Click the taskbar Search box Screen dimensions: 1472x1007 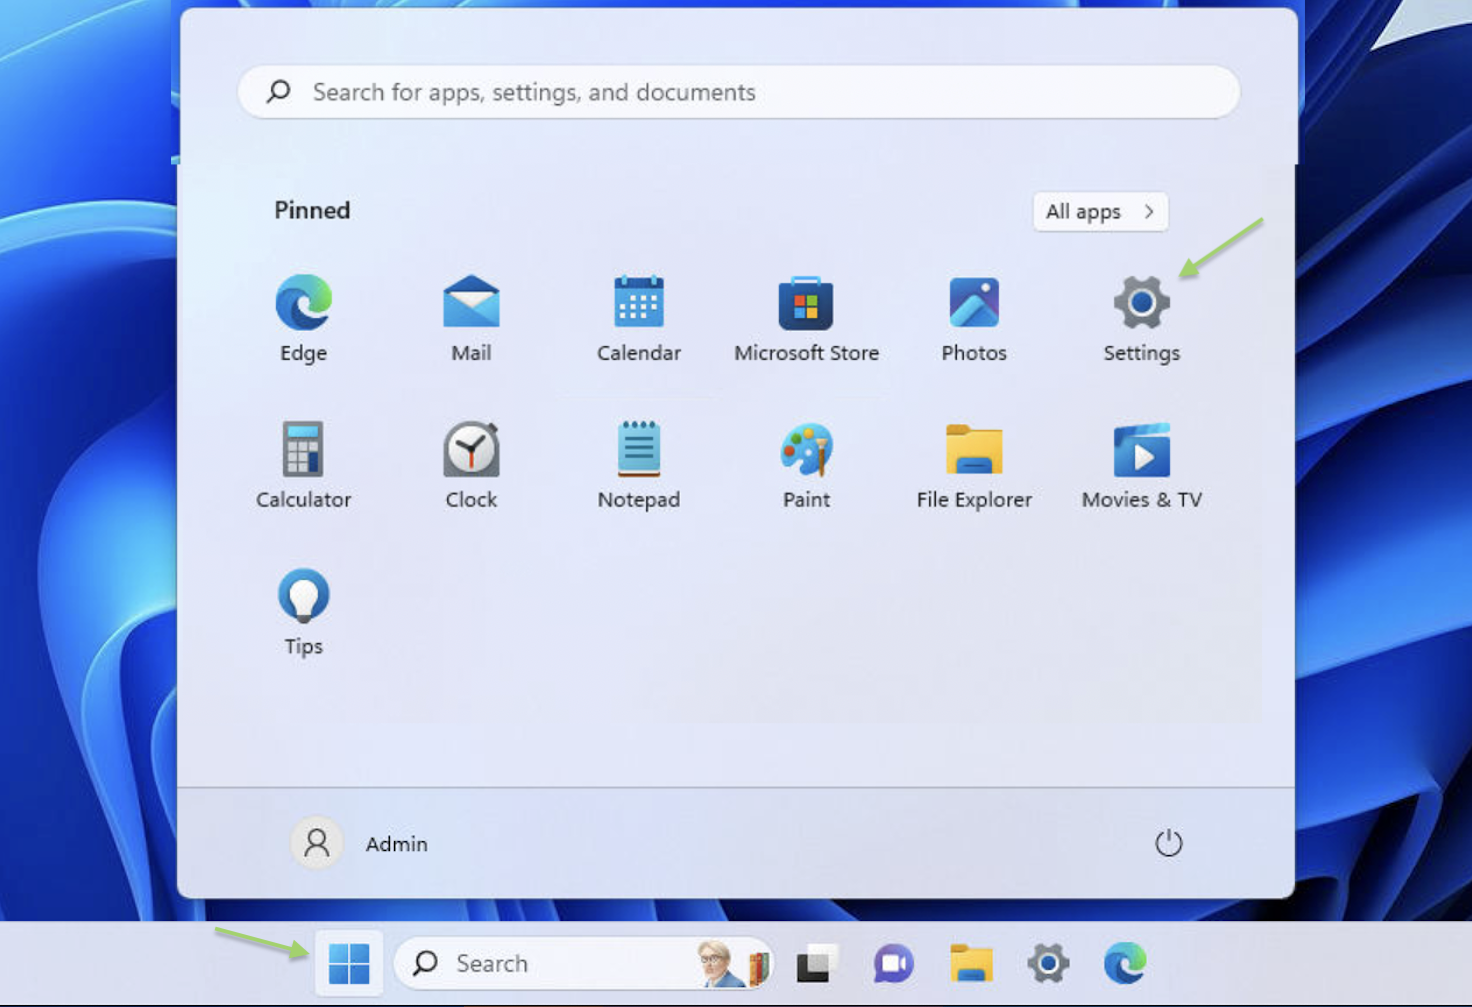584,963
